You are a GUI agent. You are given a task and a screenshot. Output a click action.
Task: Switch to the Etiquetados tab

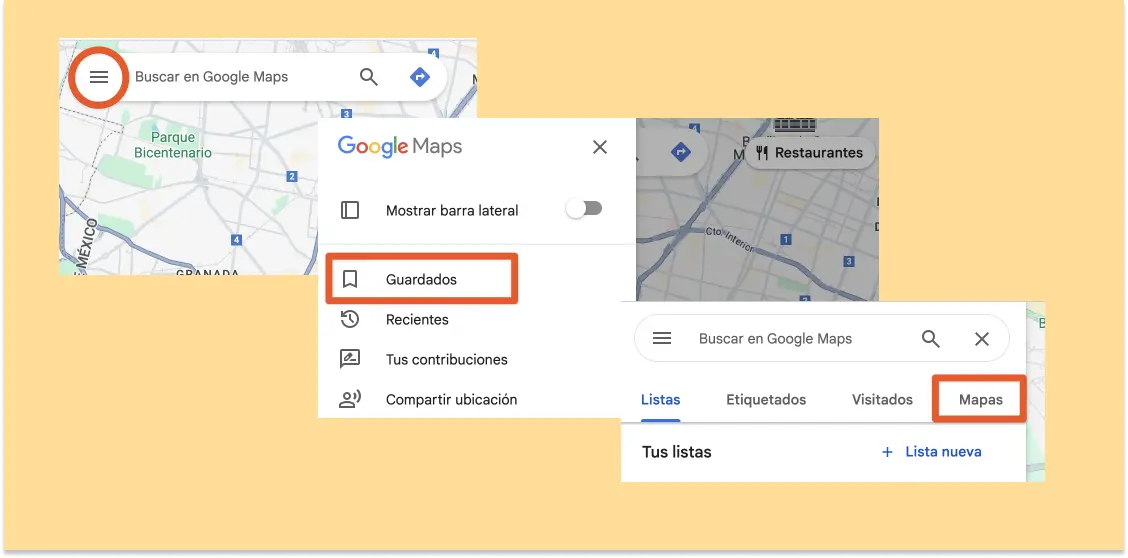click(766, 400)
